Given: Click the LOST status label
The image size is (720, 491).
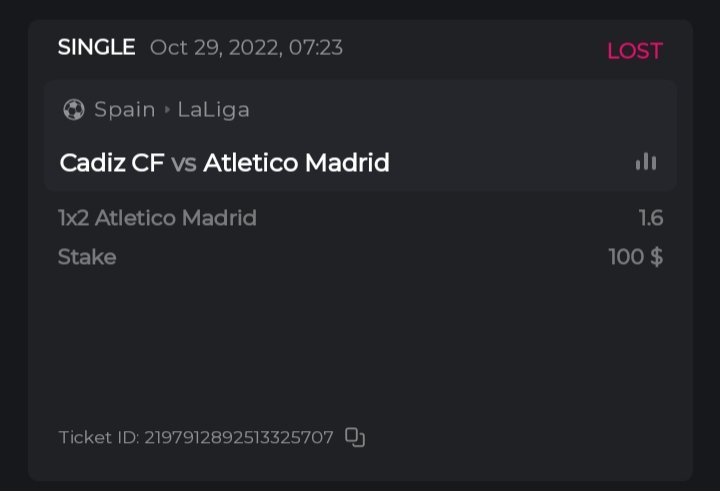Looking at the screenshot, I should [x=634, y=51].
